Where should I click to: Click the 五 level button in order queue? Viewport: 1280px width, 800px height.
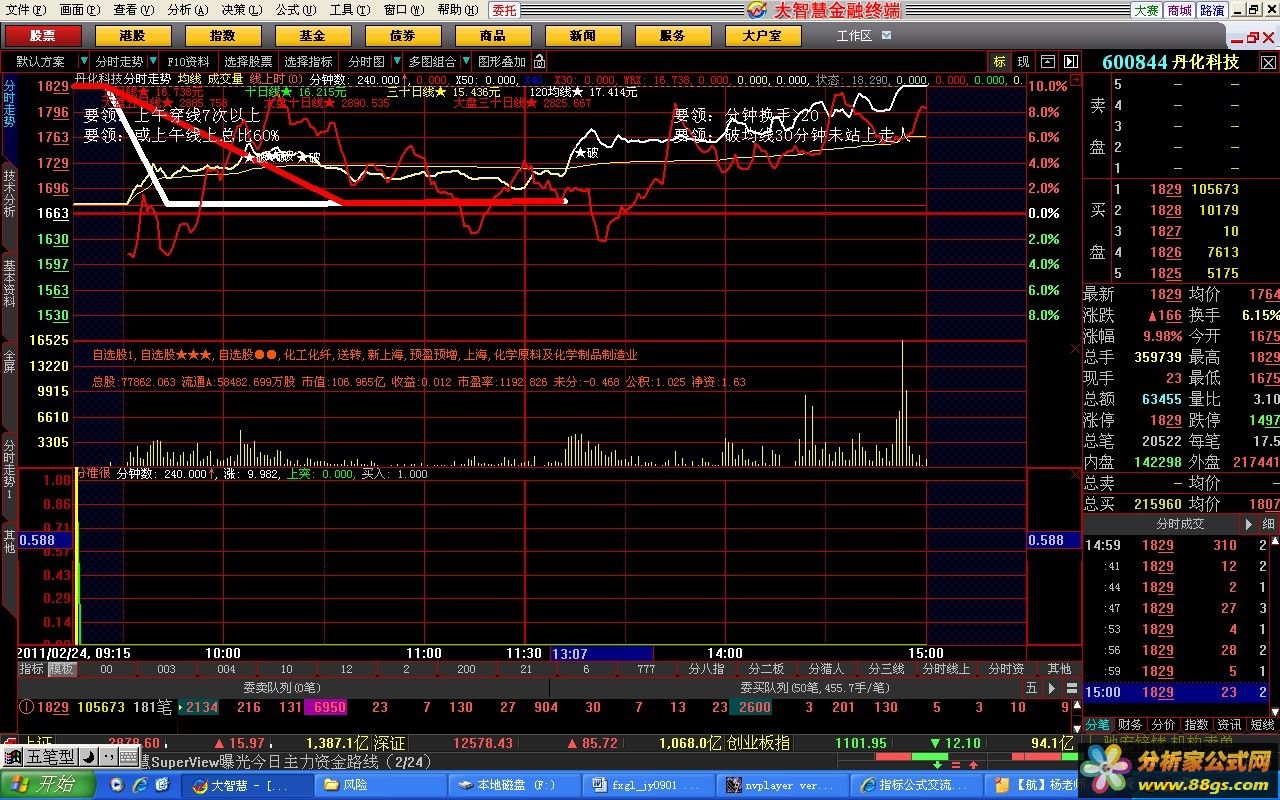(x=1031, y=688)
